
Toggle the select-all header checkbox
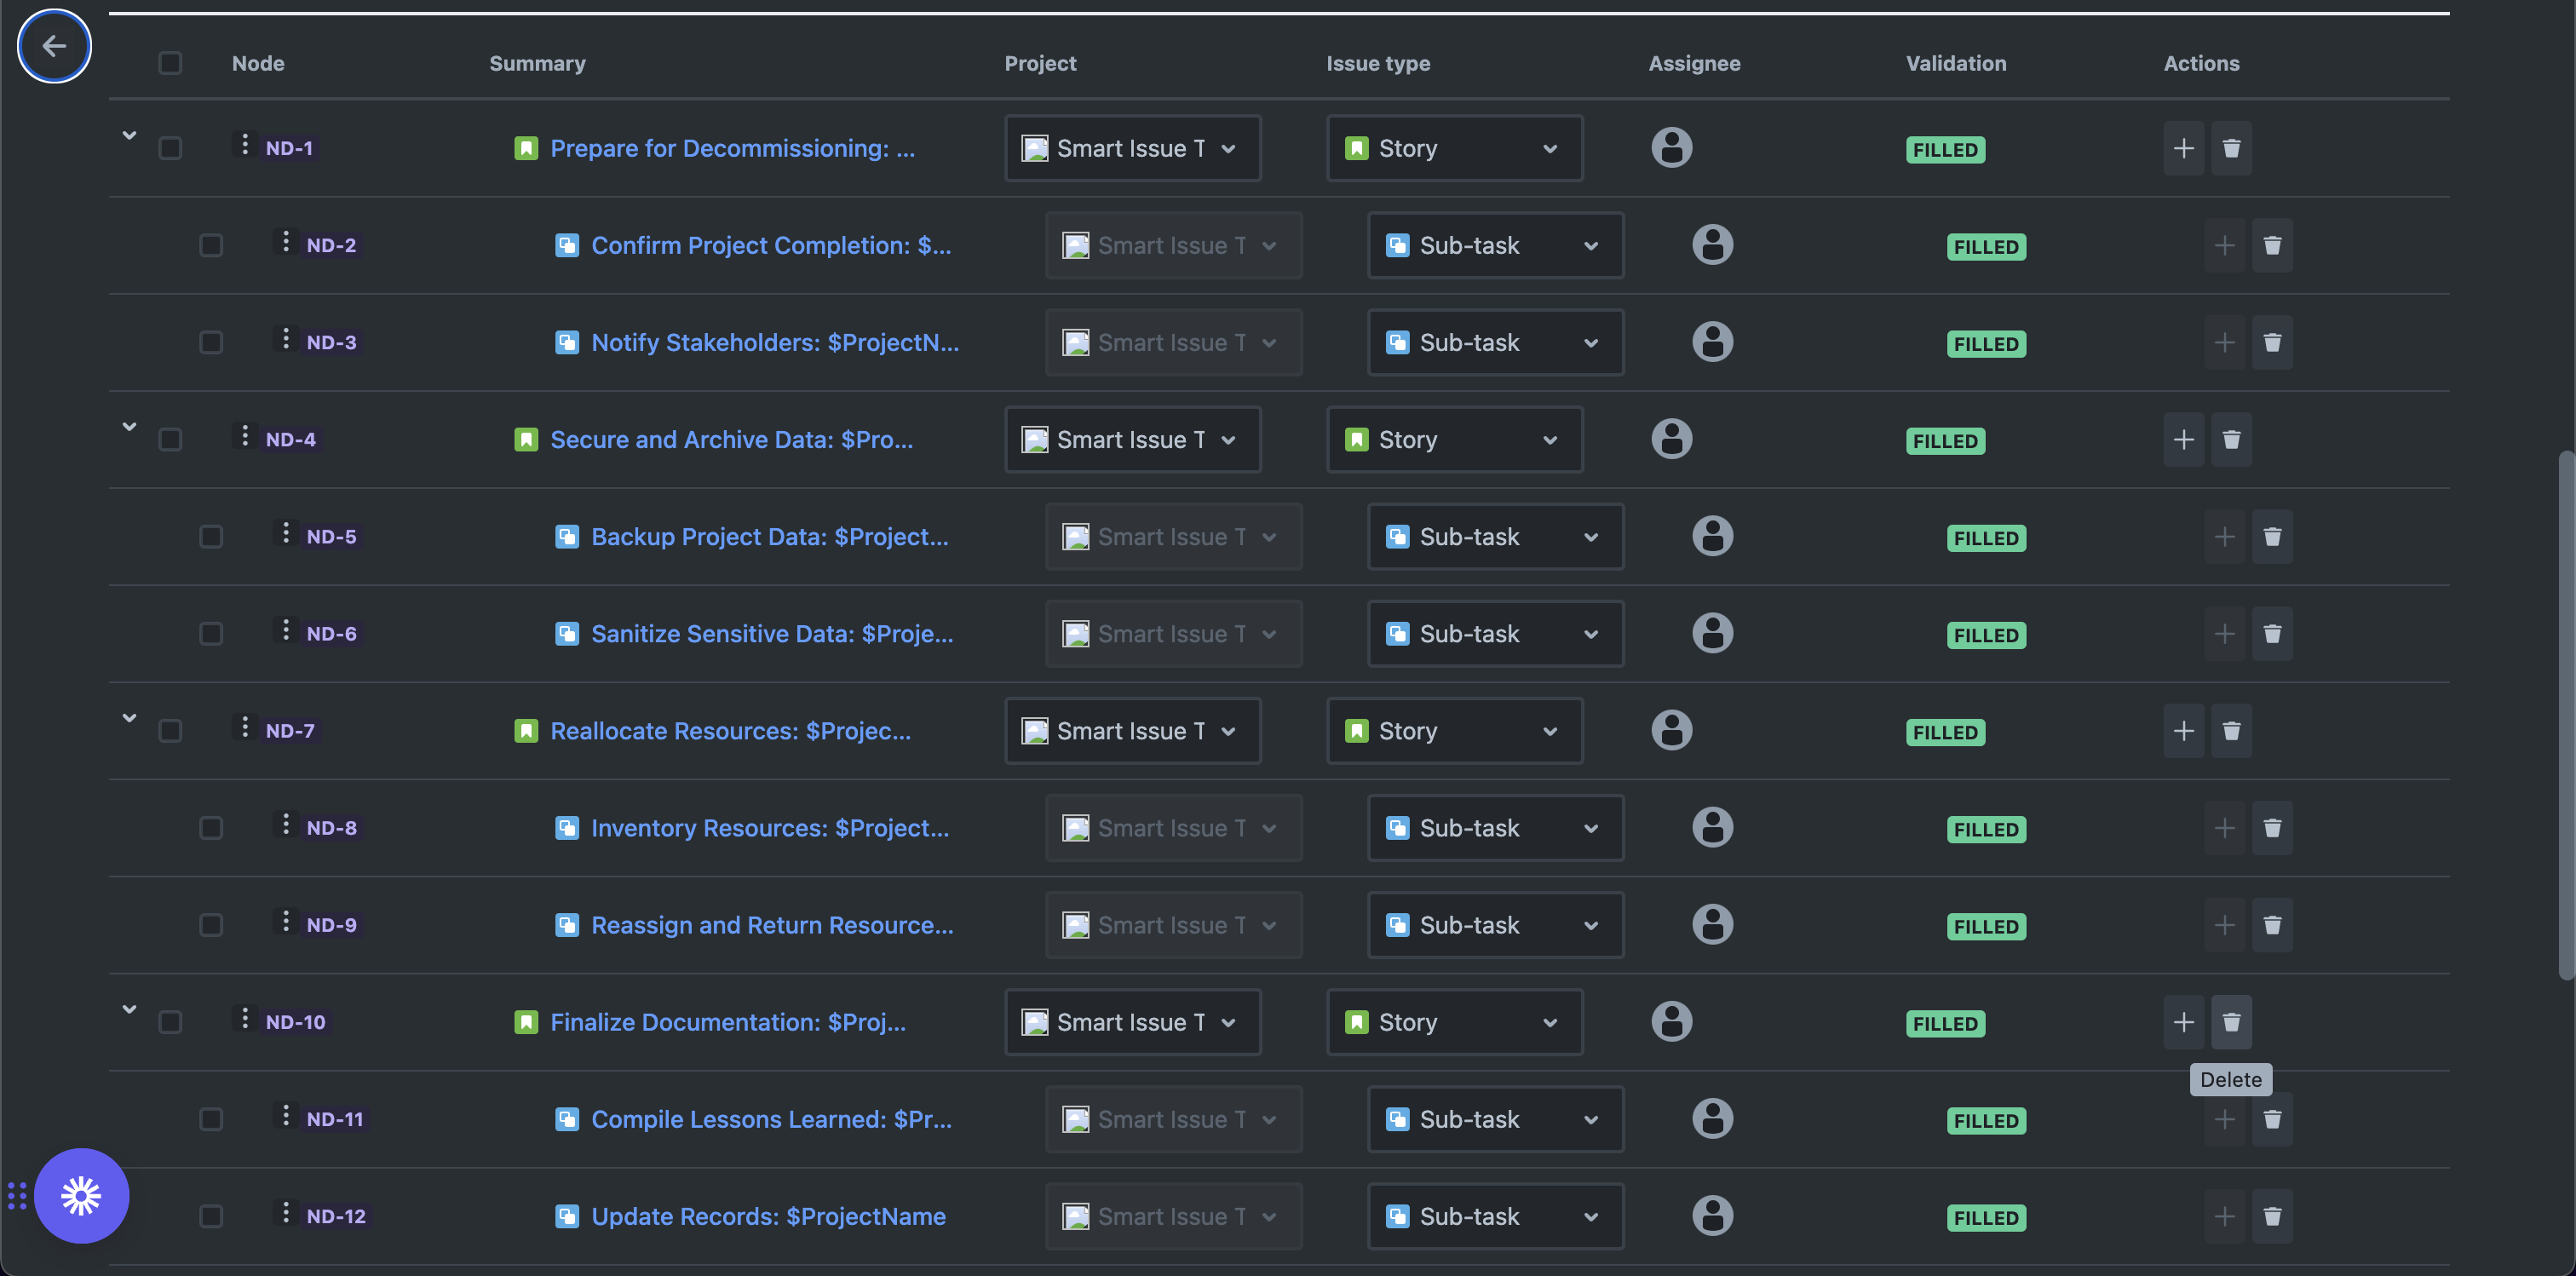[170, 63]
